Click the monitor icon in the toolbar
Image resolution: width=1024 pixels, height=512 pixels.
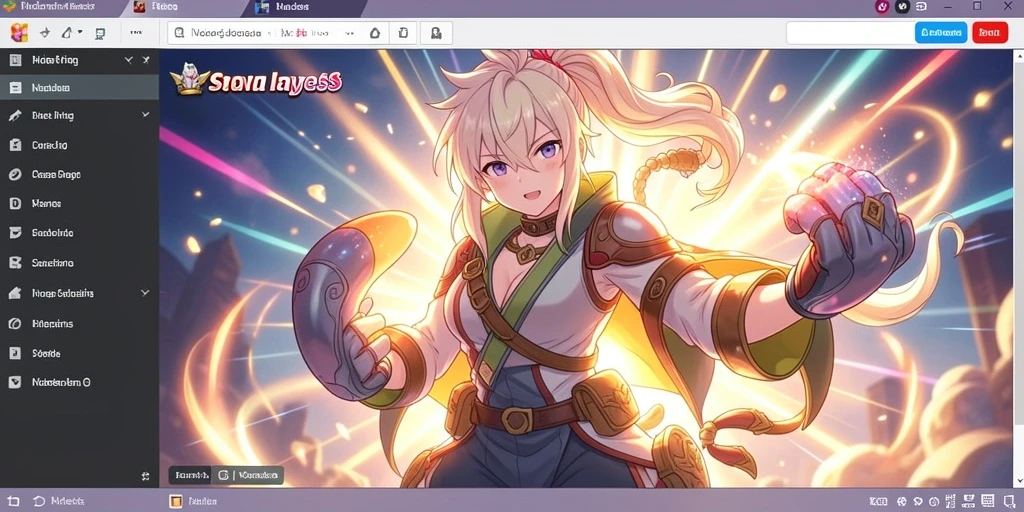tap(100, 33)
